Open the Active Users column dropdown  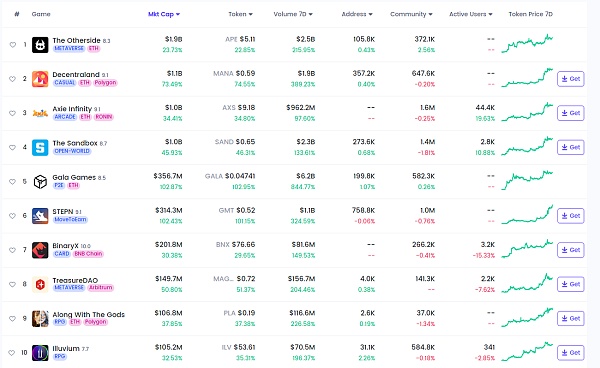tap(471, 14)
